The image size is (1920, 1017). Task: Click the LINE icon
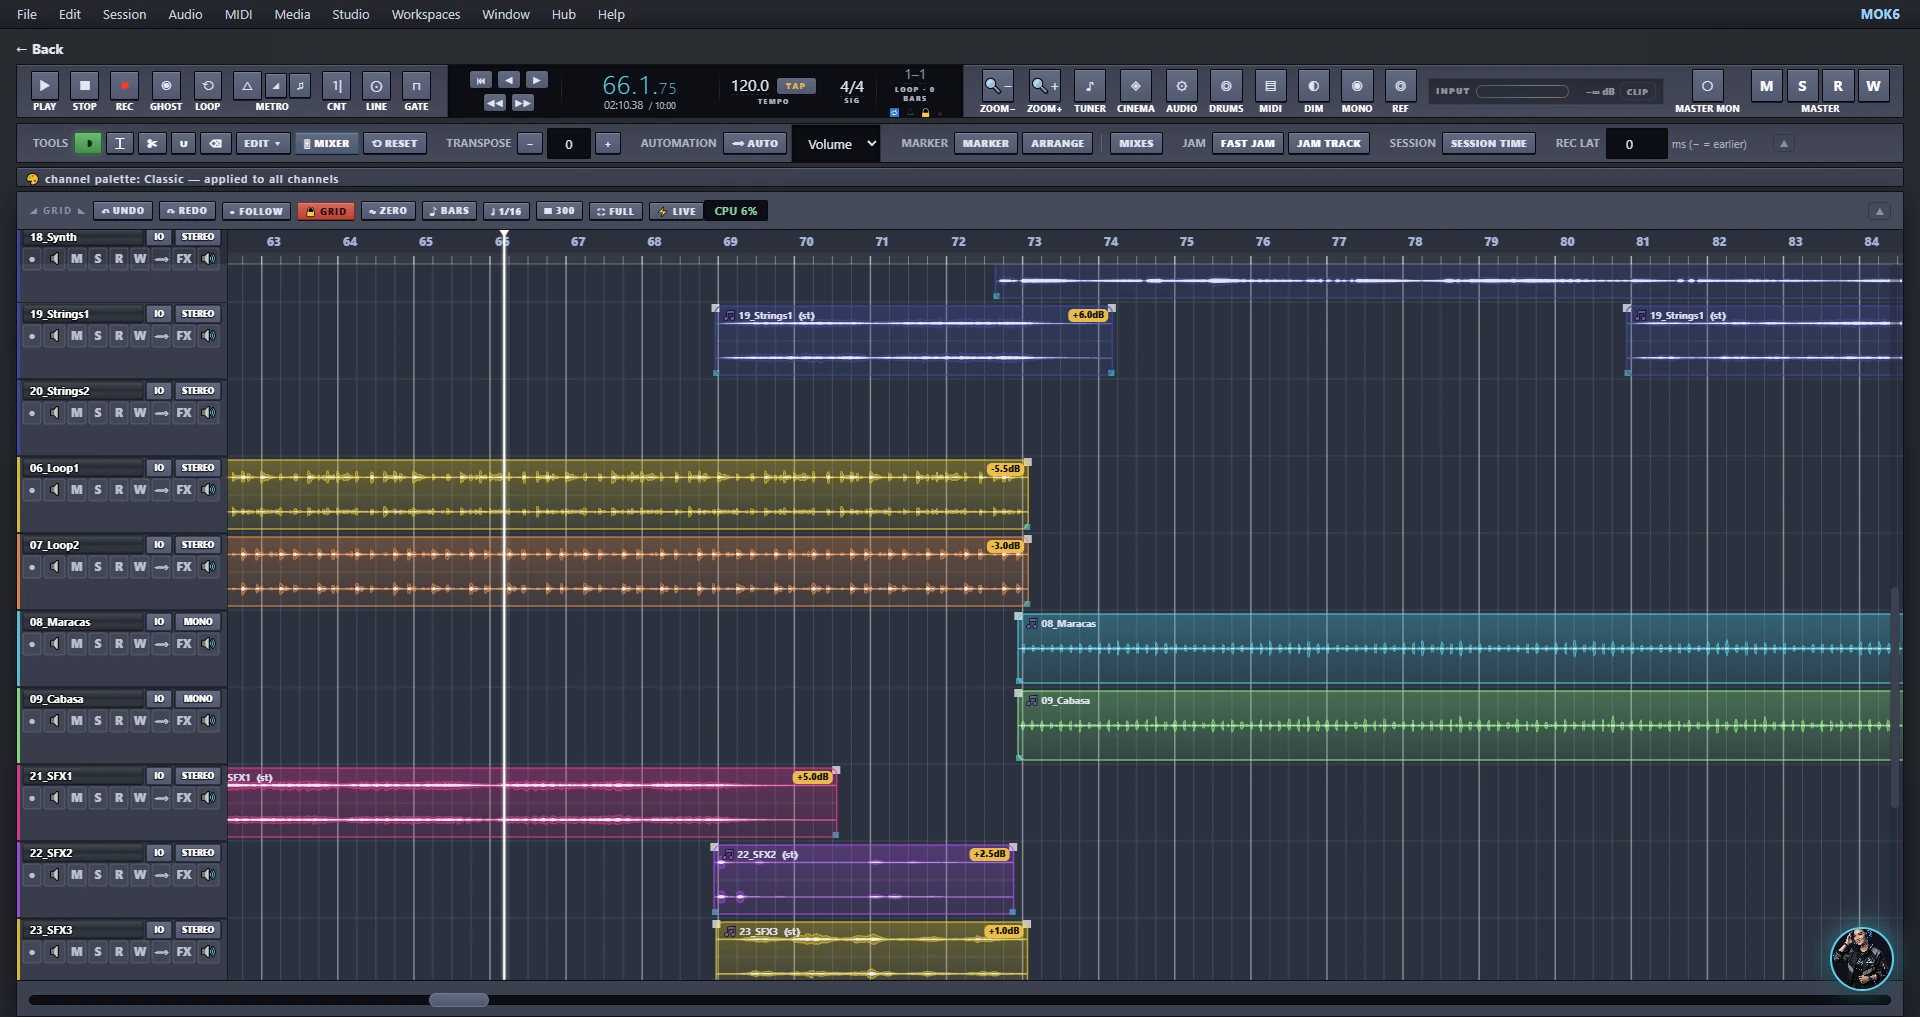pyautogui.click(x=376, y=86)
